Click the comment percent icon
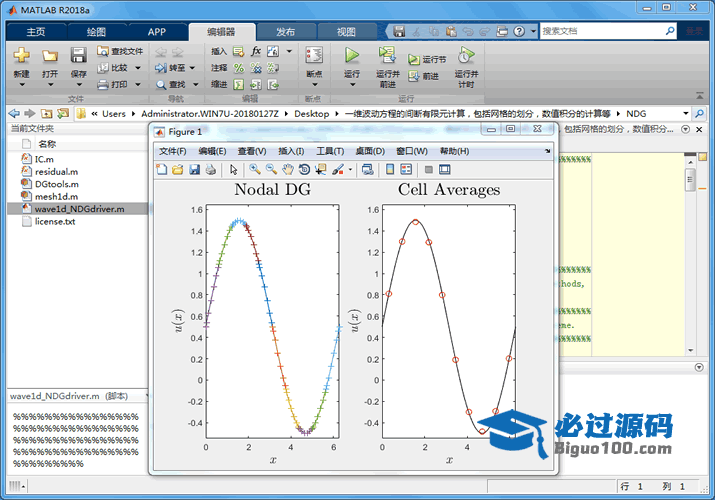The width and height of the screenshot is (715, 500). coord(238,68)
